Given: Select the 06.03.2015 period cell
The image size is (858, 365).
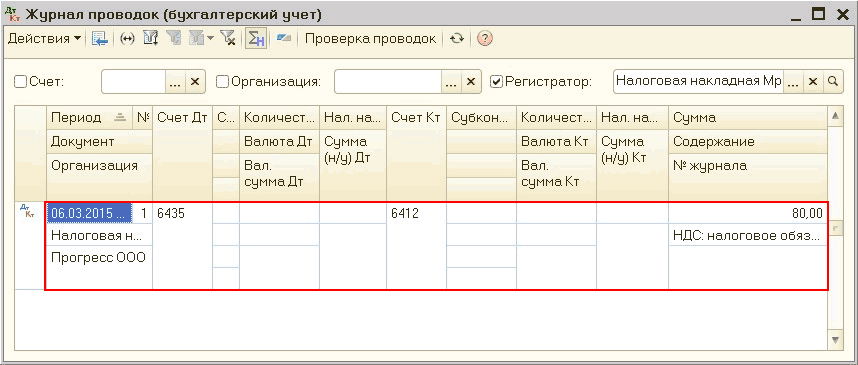Looking at the screenshot, I should [90, 213].
